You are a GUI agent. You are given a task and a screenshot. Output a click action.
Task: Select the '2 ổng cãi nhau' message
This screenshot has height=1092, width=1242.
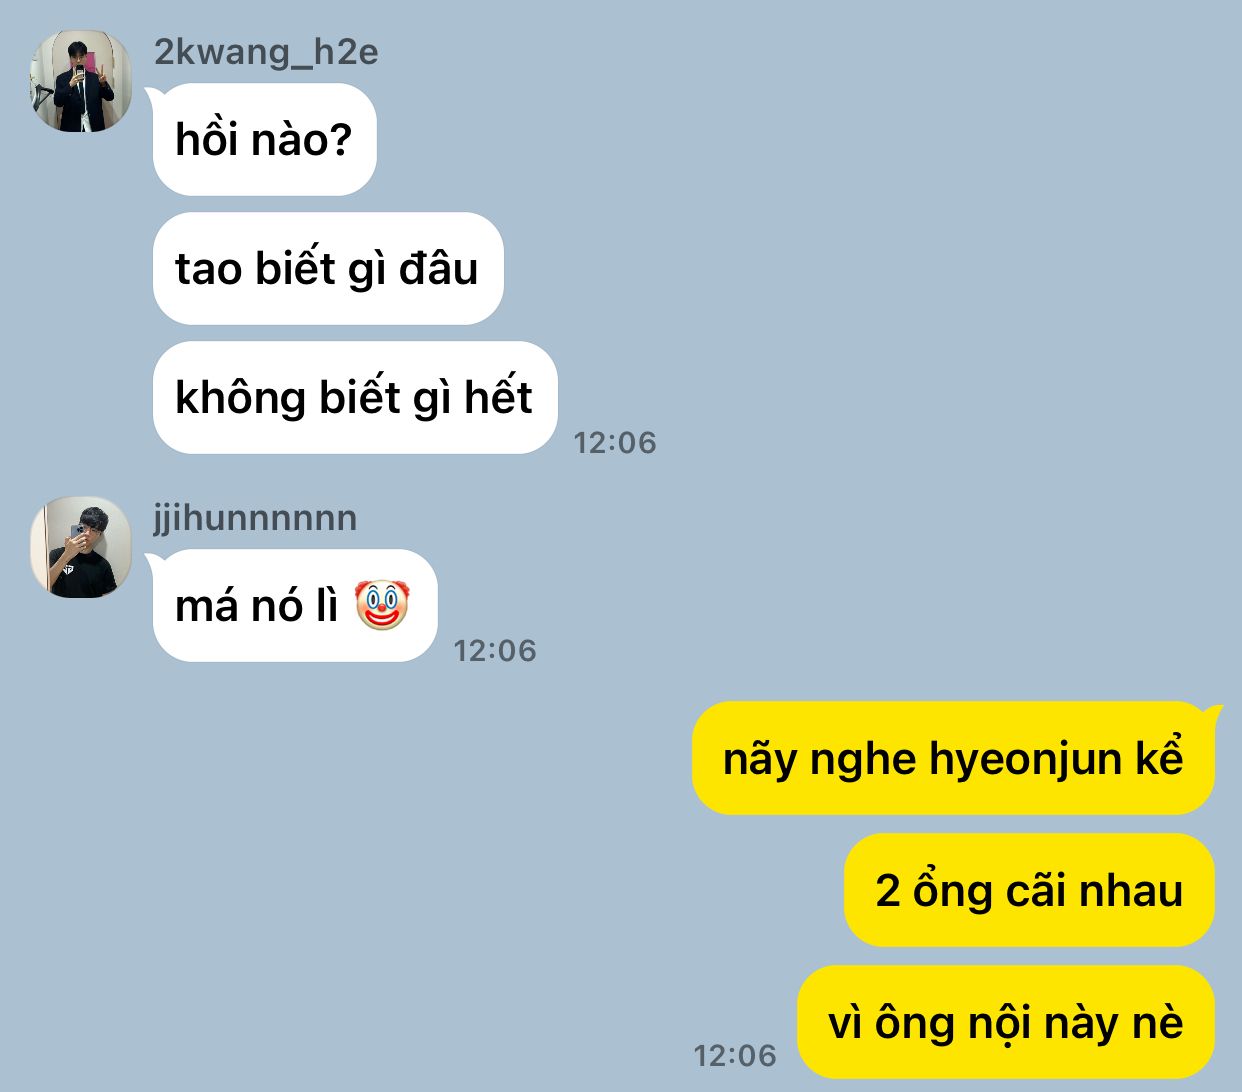point(1029,890)
